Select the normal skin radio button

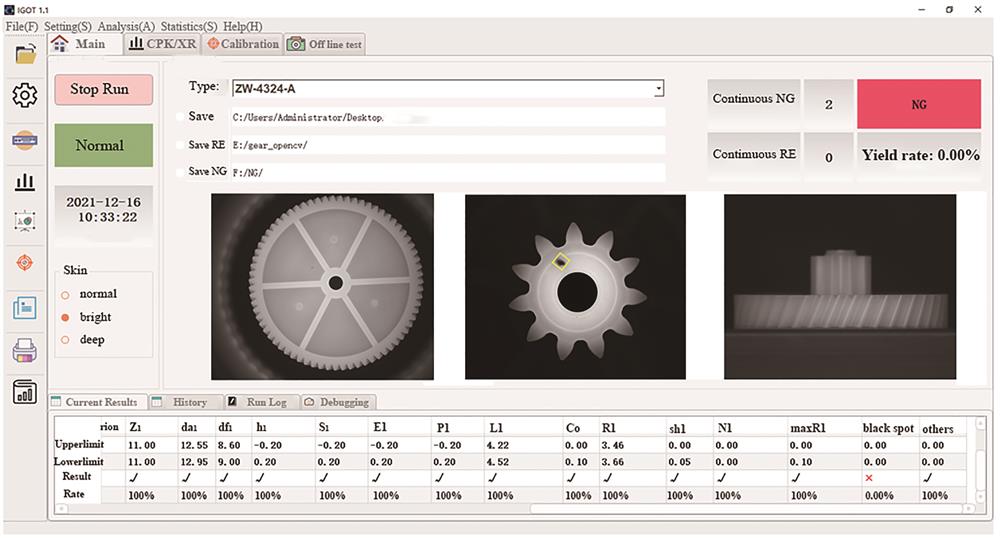pyautogui.click(x=66, y=295)
